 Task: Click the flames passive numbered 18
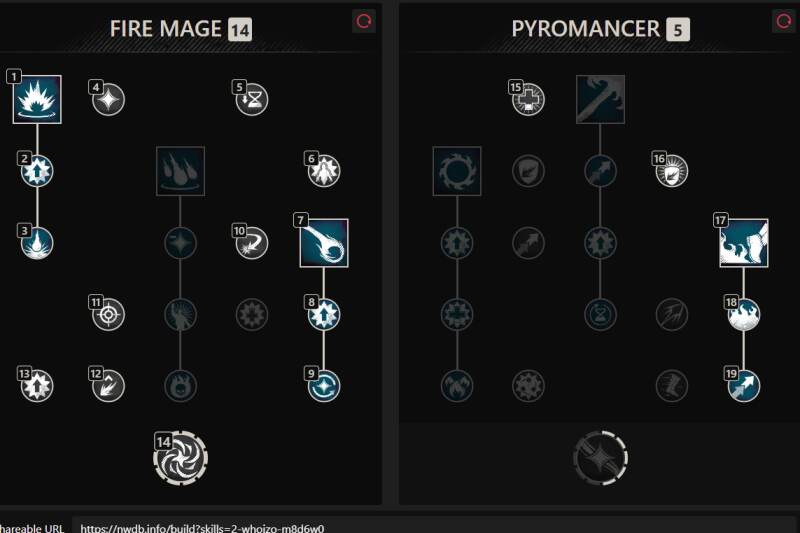point(744,314)
